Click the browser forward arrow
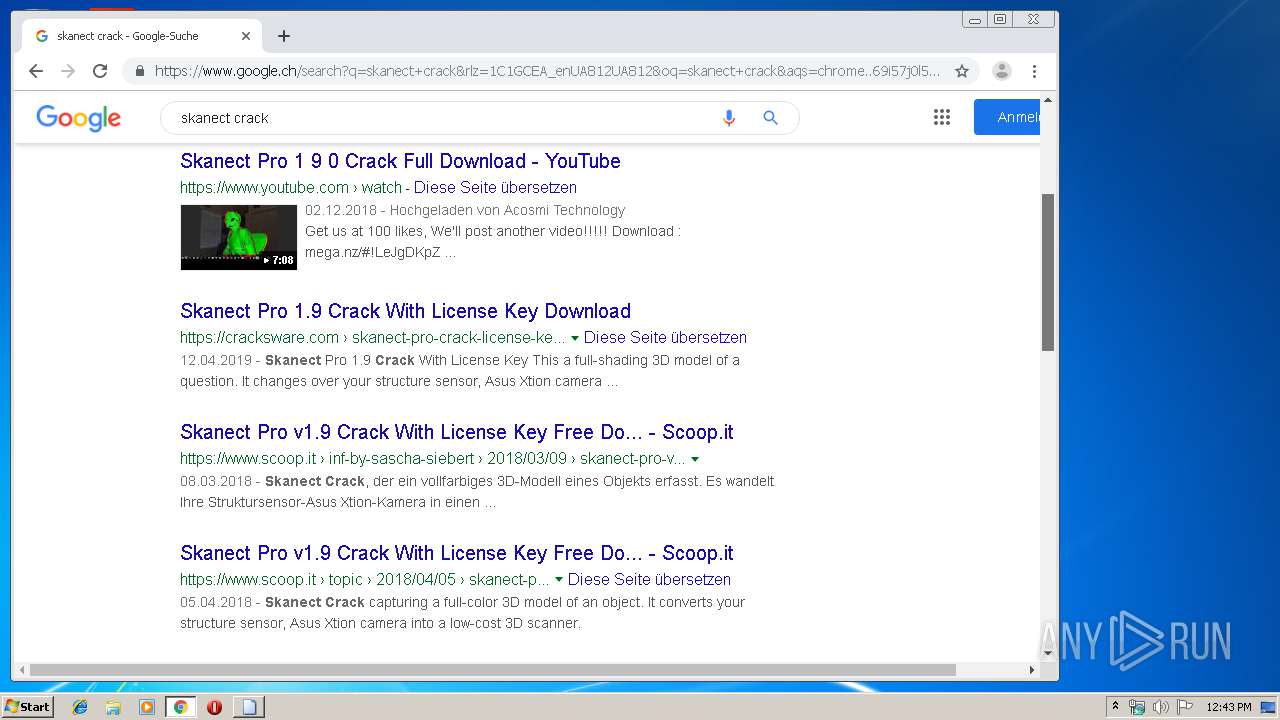The image size is (1280, 720). pyautogui.click(x=68, y=71)
